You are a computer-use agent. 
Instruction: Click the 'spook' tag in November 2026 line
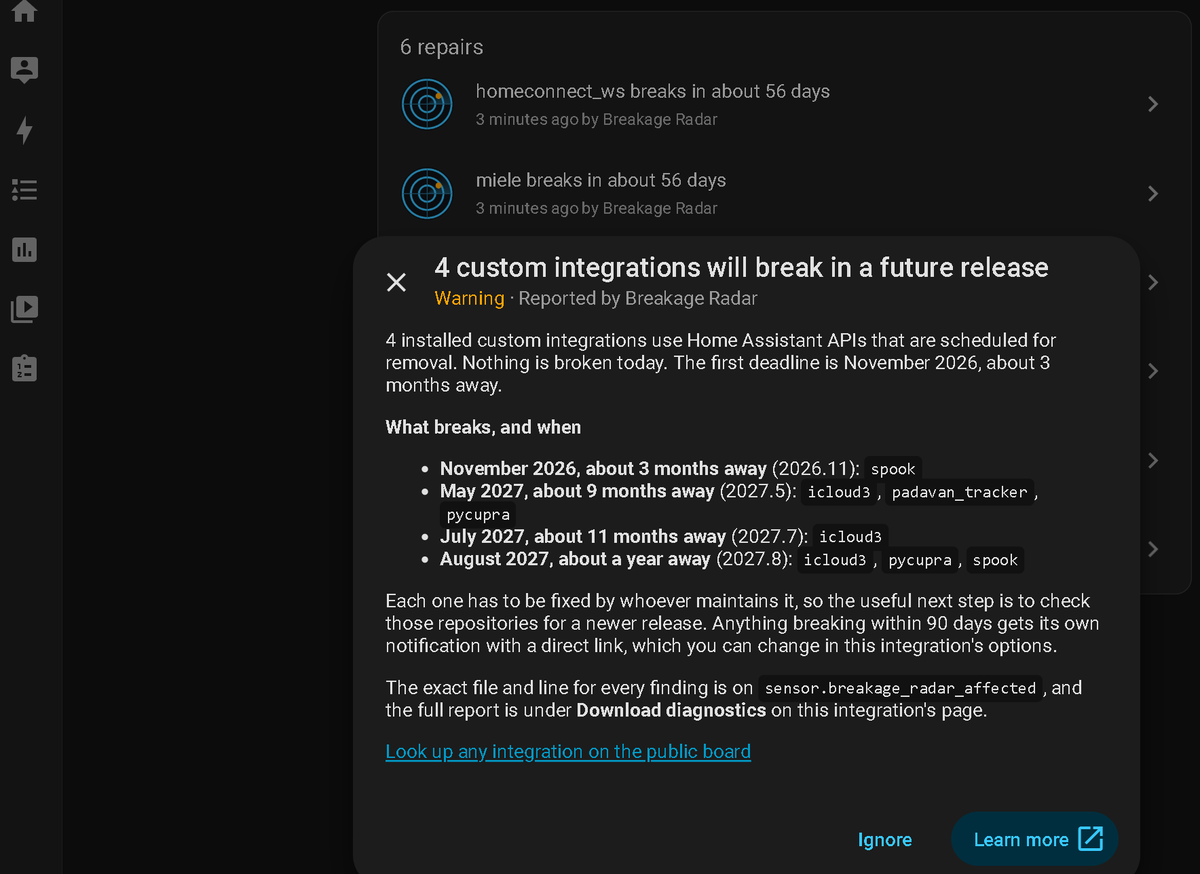click(x=893, y=469)
